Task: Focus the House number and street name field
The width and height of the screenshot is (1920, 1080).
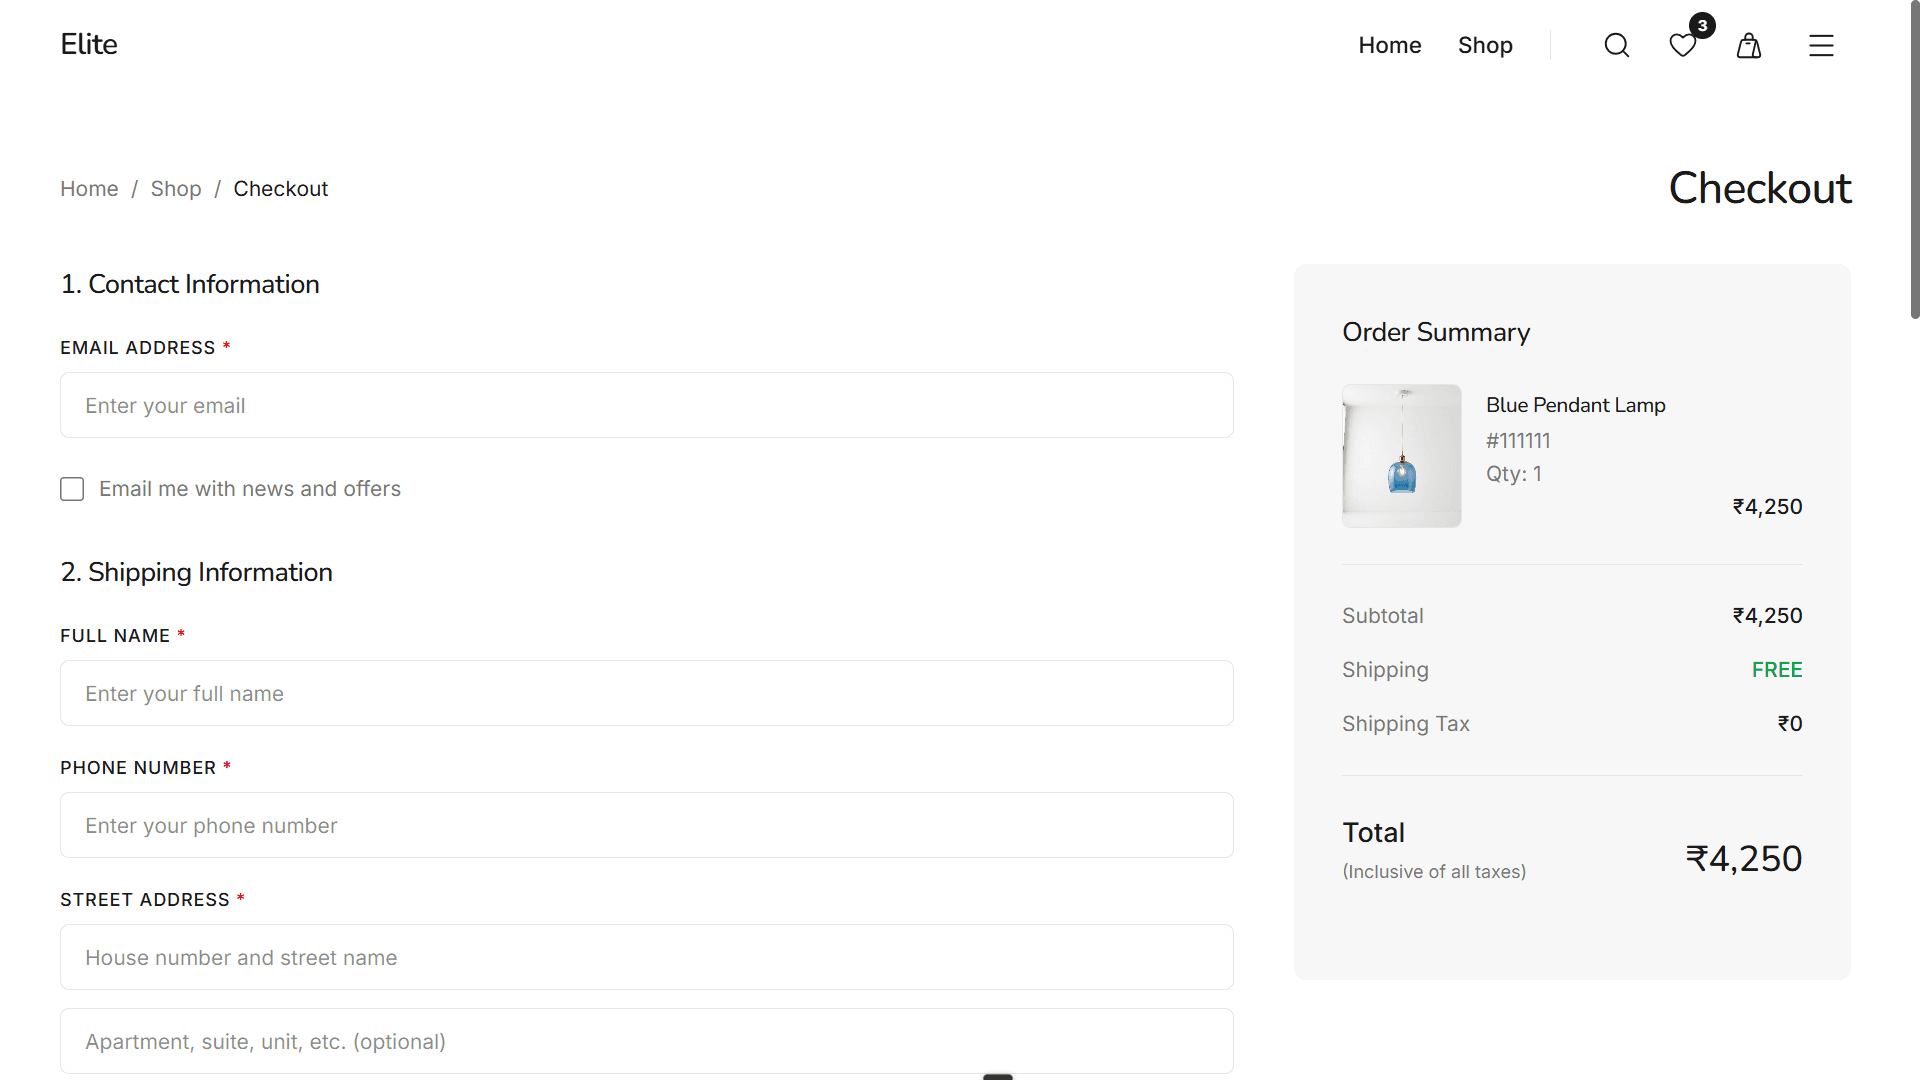Action: (x=647, y=957)
